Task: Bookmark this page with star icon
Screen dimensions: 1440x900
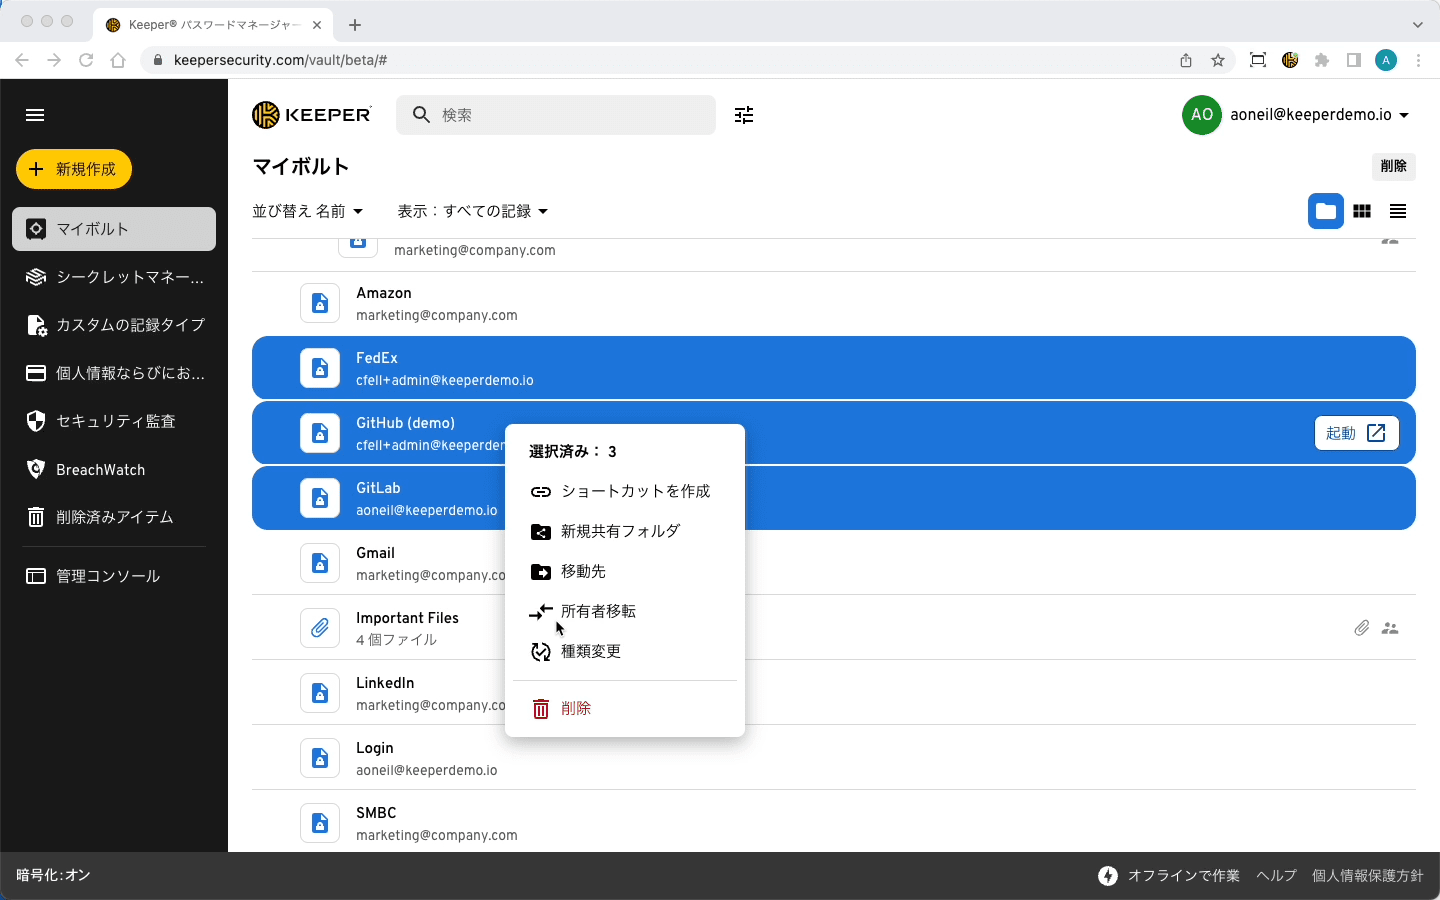Action: pyautogui.click(x=1218, y=60)
